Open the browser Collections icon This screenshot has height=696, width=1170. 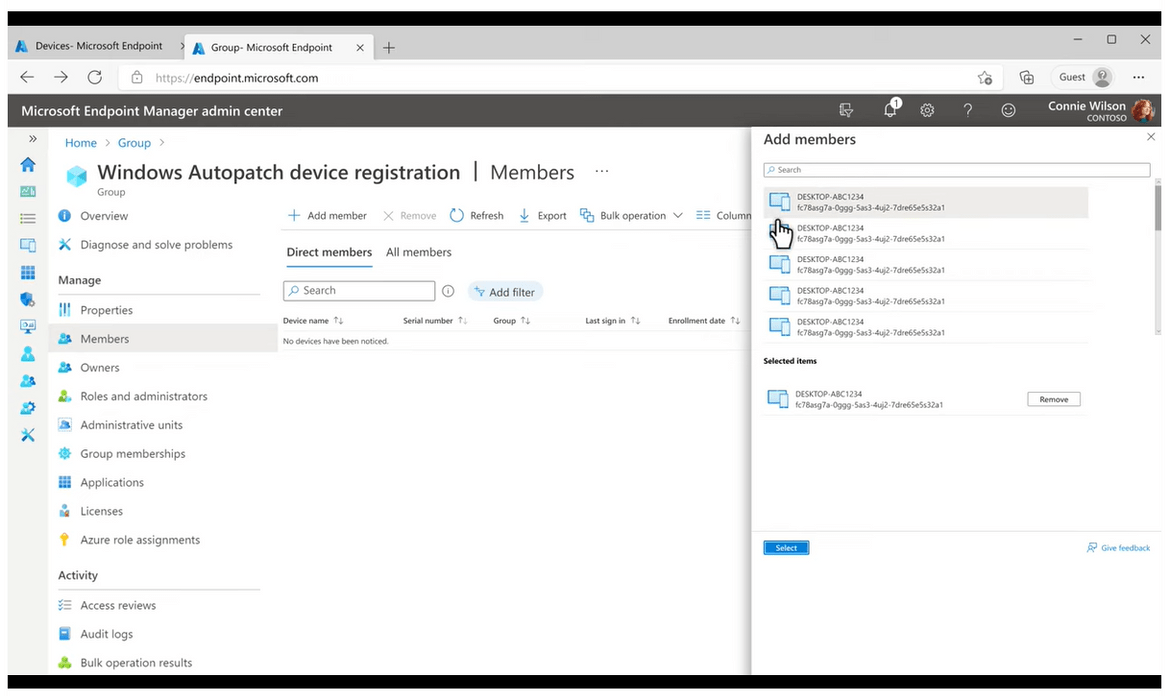click(1027, 78)
